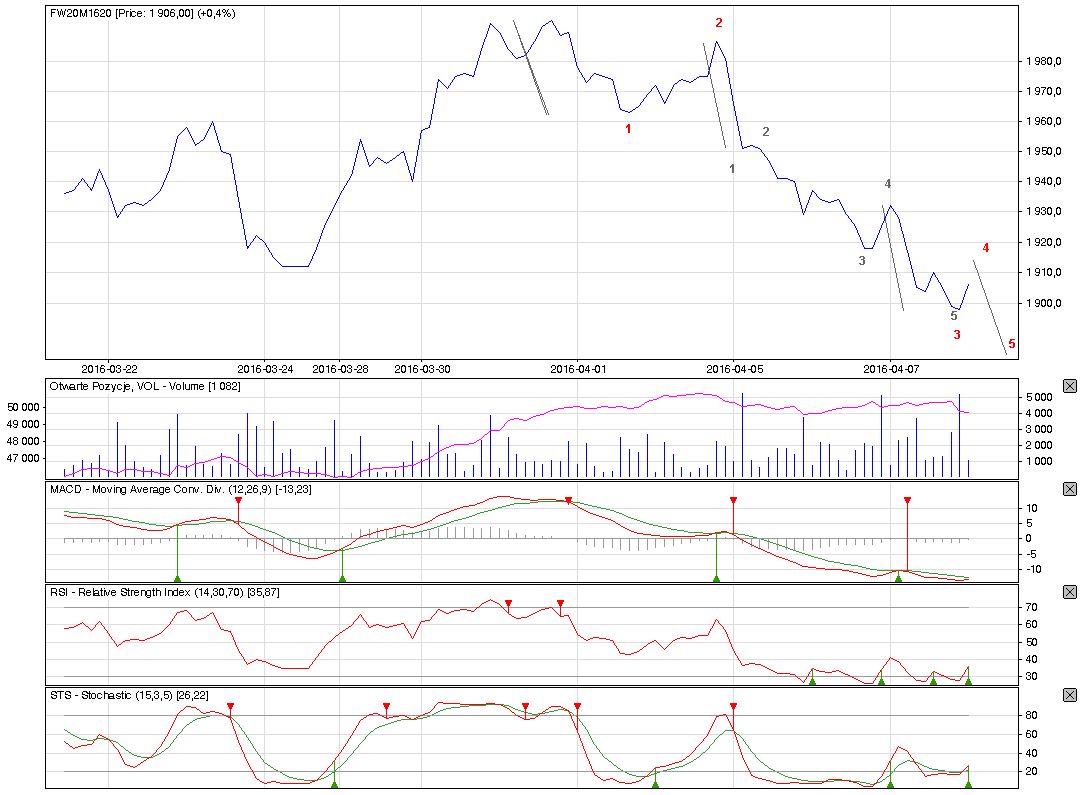Select the red wave label 1
The width and height of the screenshot is (1081, 795).
(x=628, y=129)
